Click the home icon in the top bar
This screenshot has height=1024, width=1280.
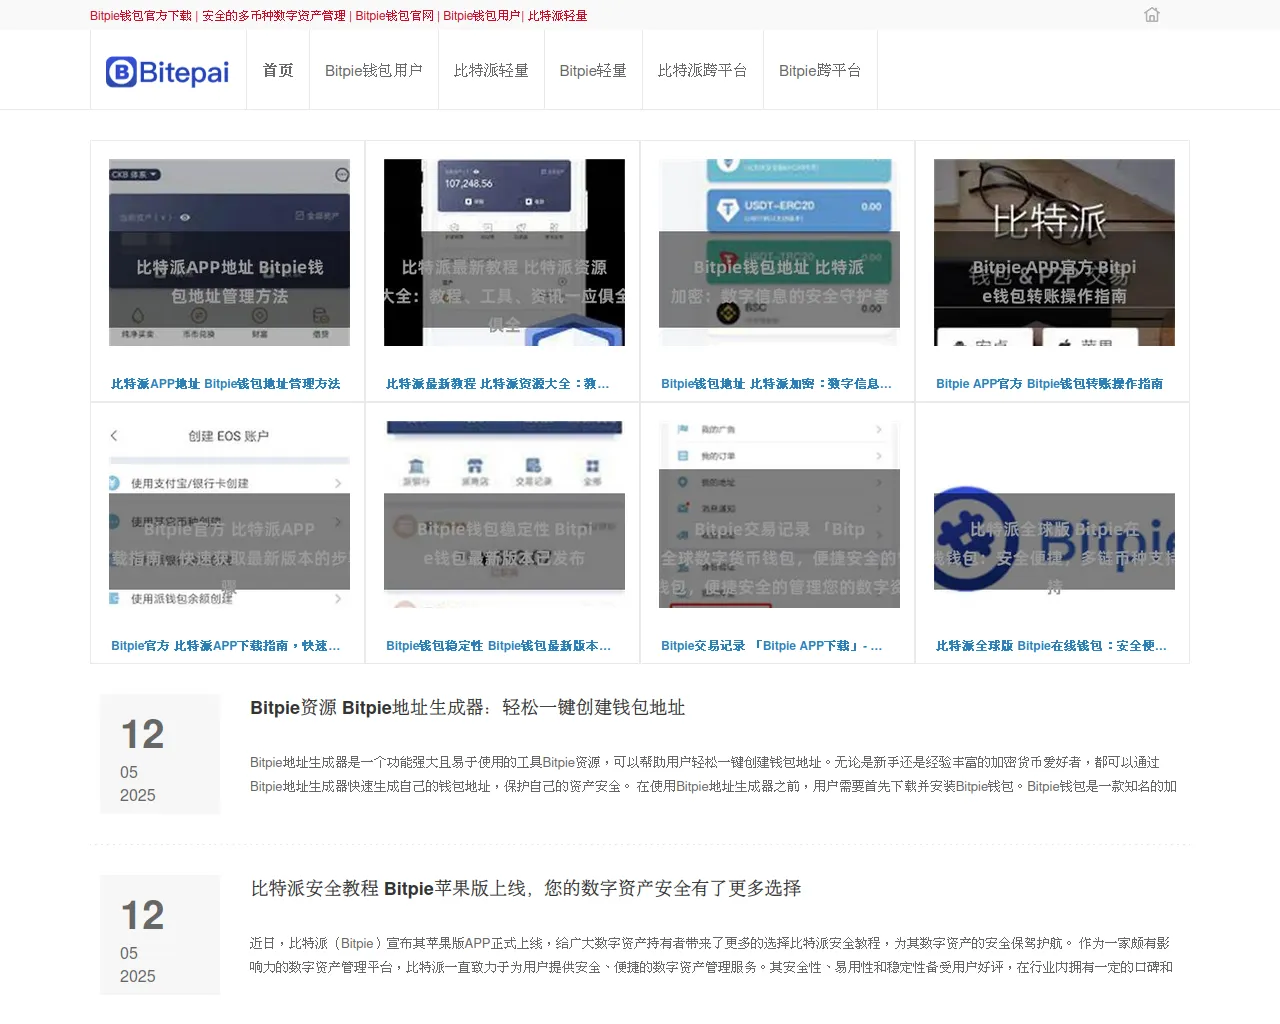(1152, 15)
